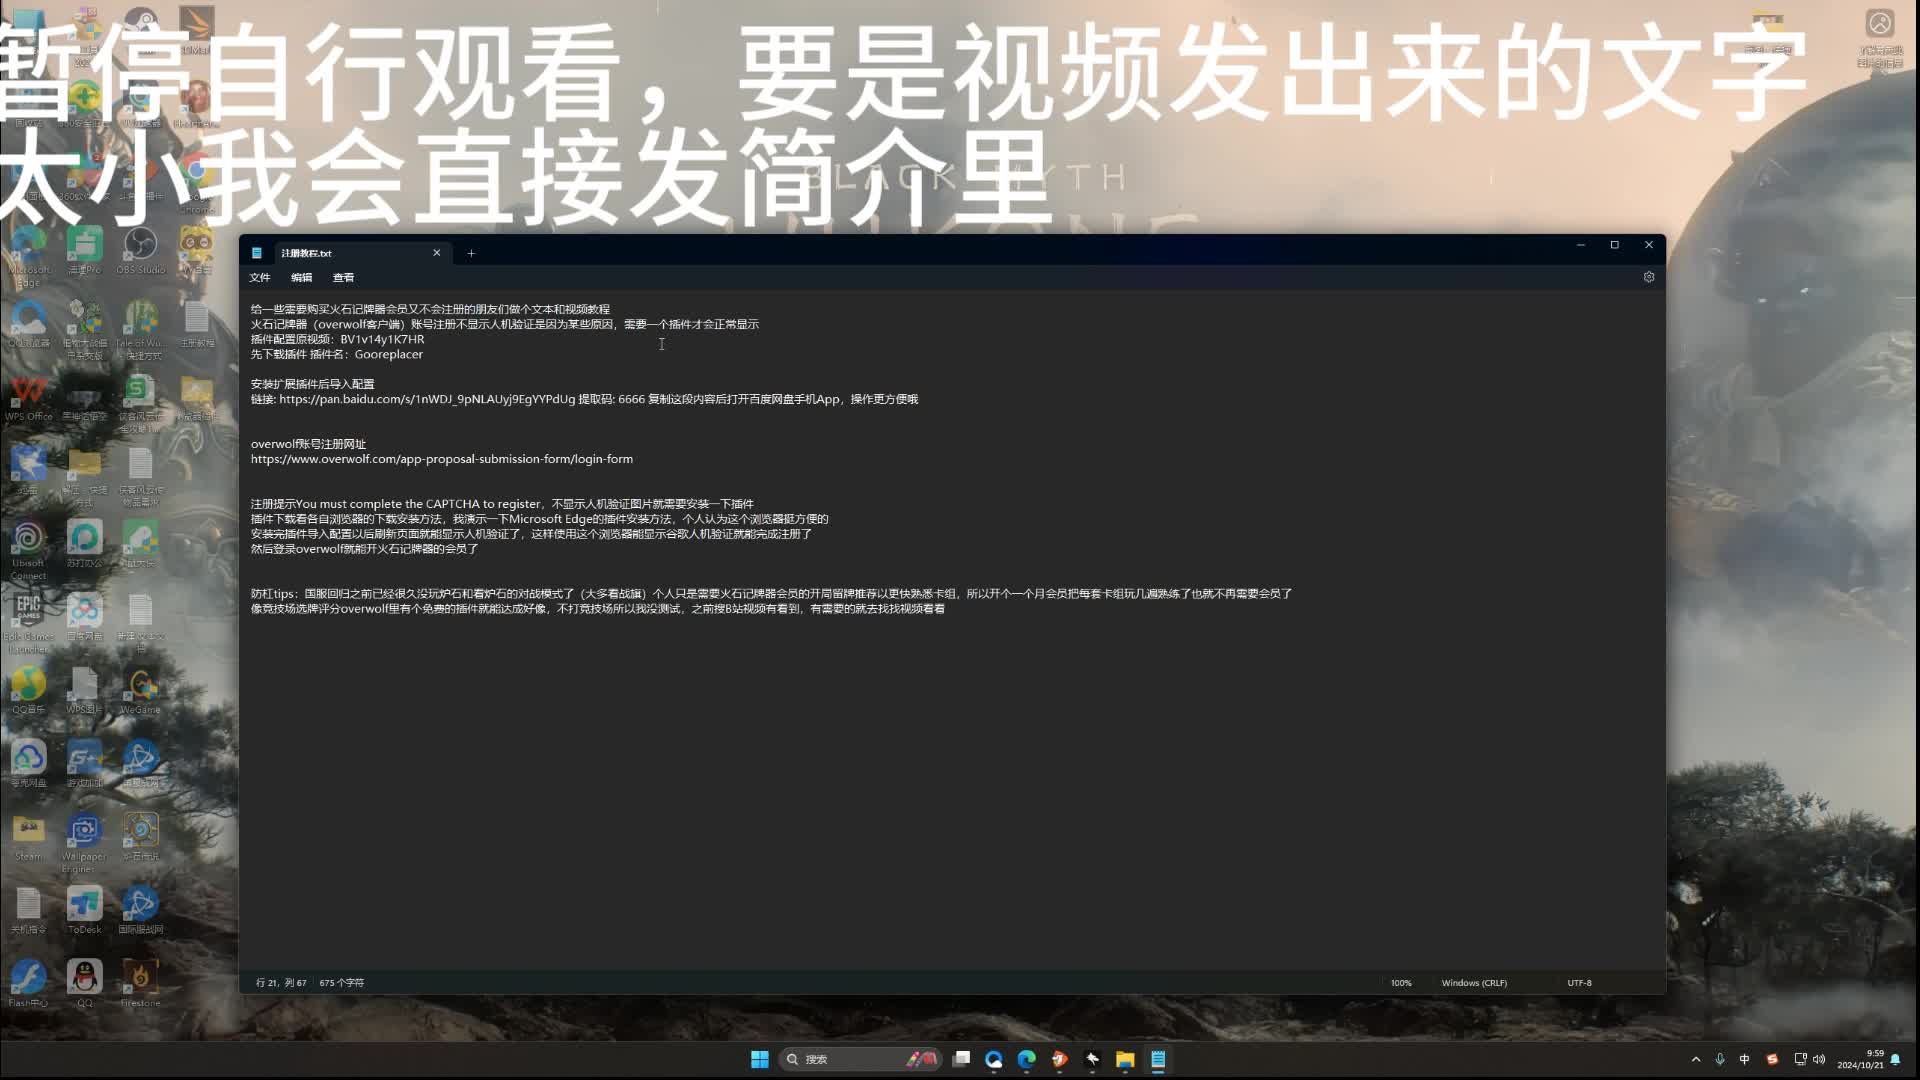
Task: Open the Windows Start menu
Action: (760, 1059)
